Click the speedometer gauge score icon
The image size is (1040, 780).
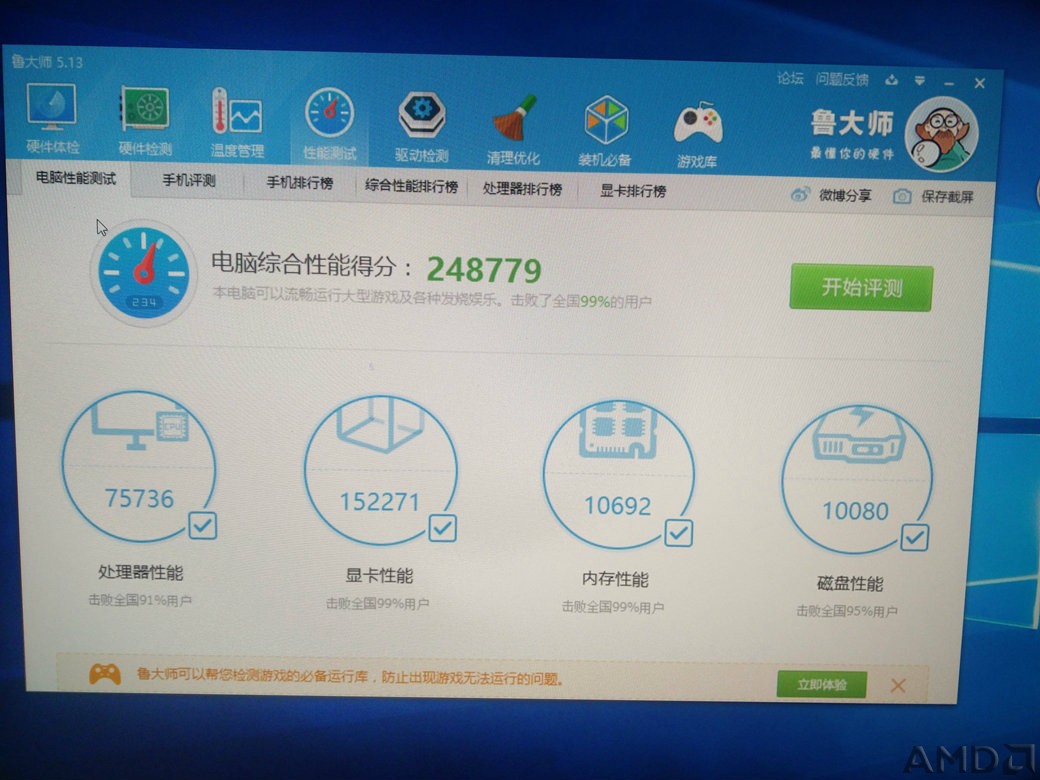click(x=144, y=273)
